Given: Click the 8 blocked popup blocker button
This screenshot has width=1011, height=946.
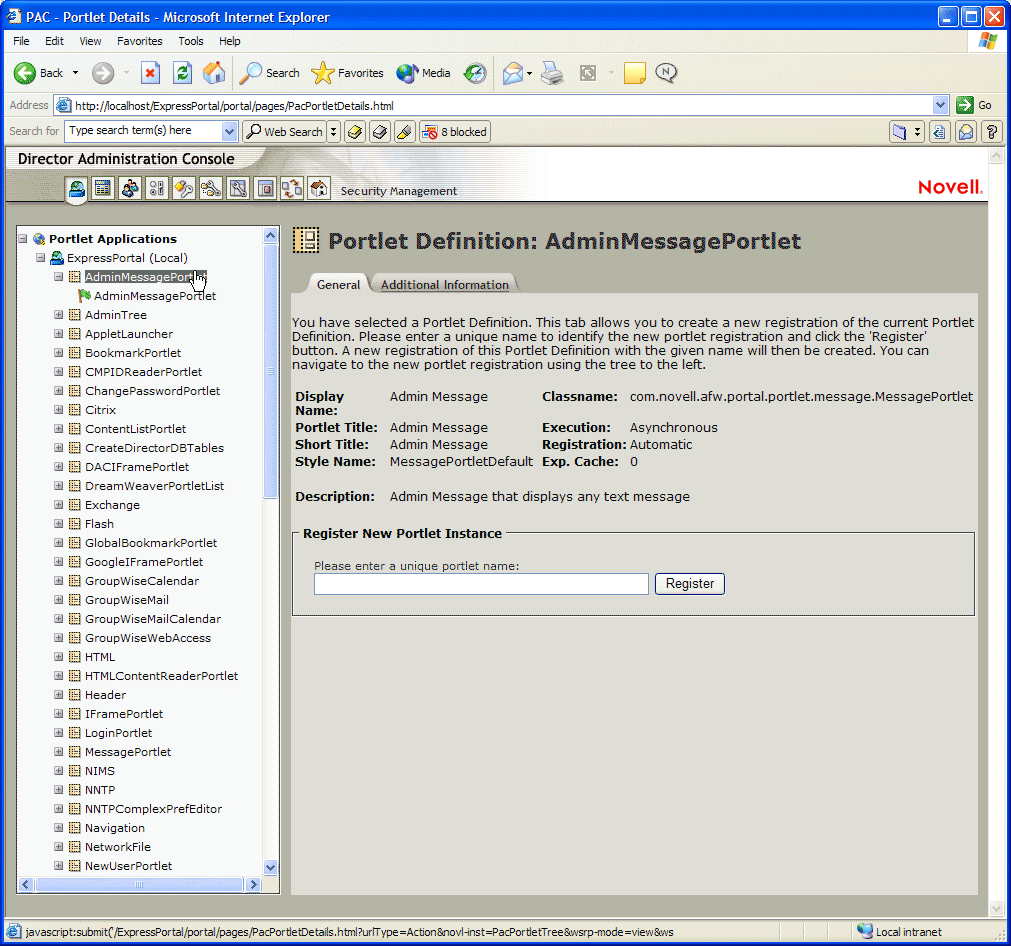Looking at the screenshot, I should tap(455, 132).
